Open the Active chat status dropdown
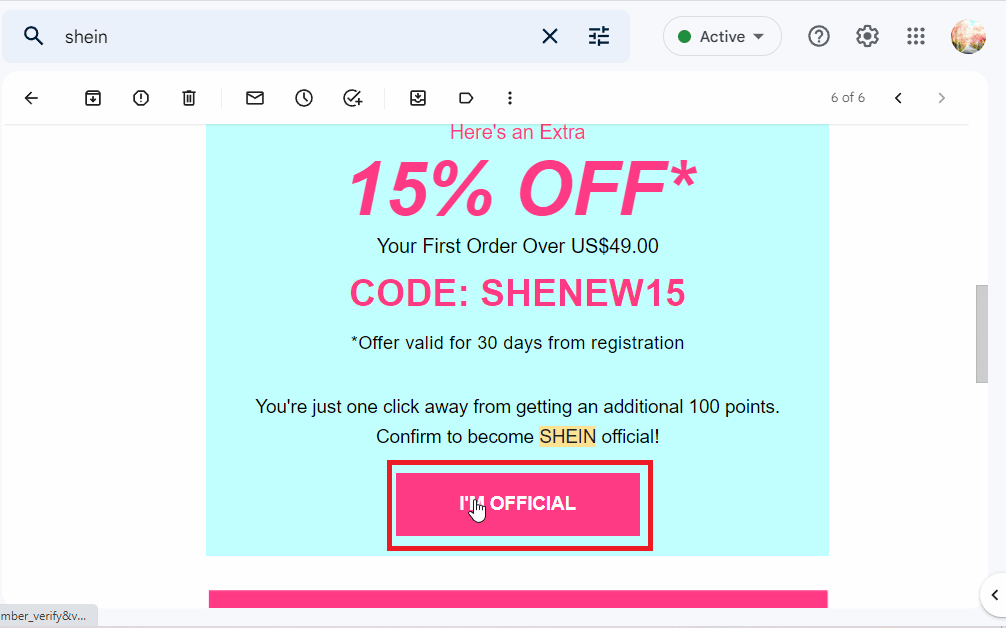The height and width of the screenshot is (628, 1006). click(722, 35)
